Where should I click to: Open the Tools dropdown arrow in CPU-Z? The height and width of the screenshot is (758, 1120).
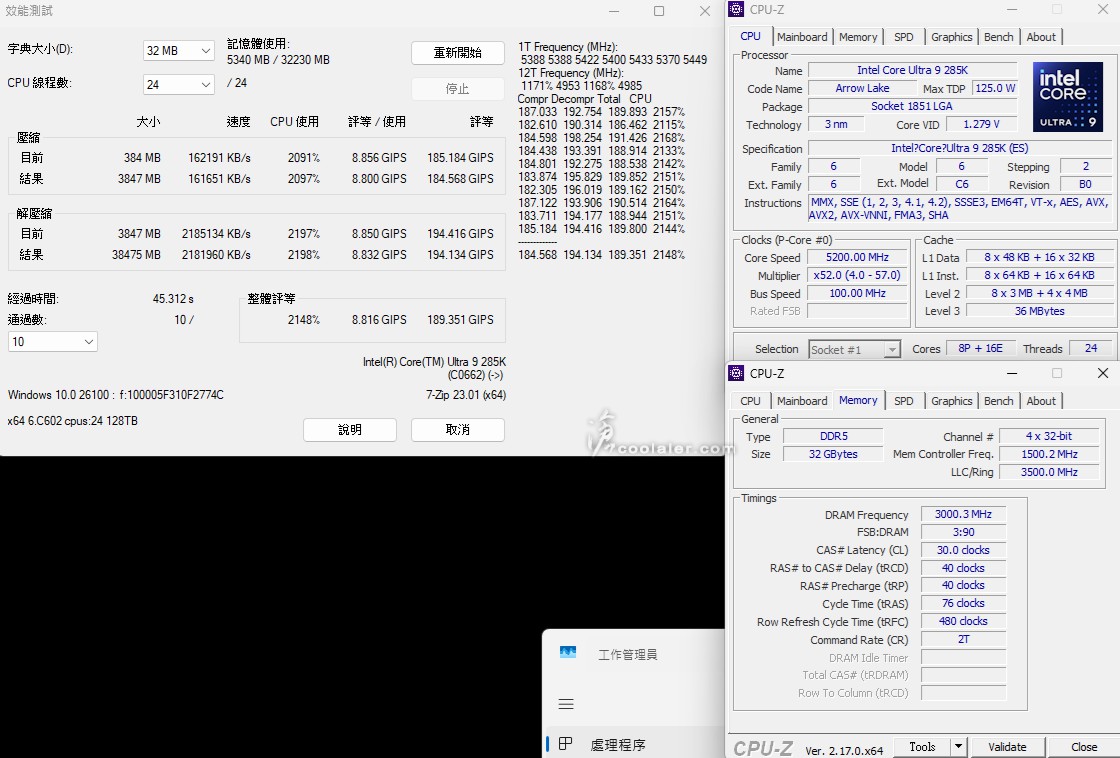[958, 747]
